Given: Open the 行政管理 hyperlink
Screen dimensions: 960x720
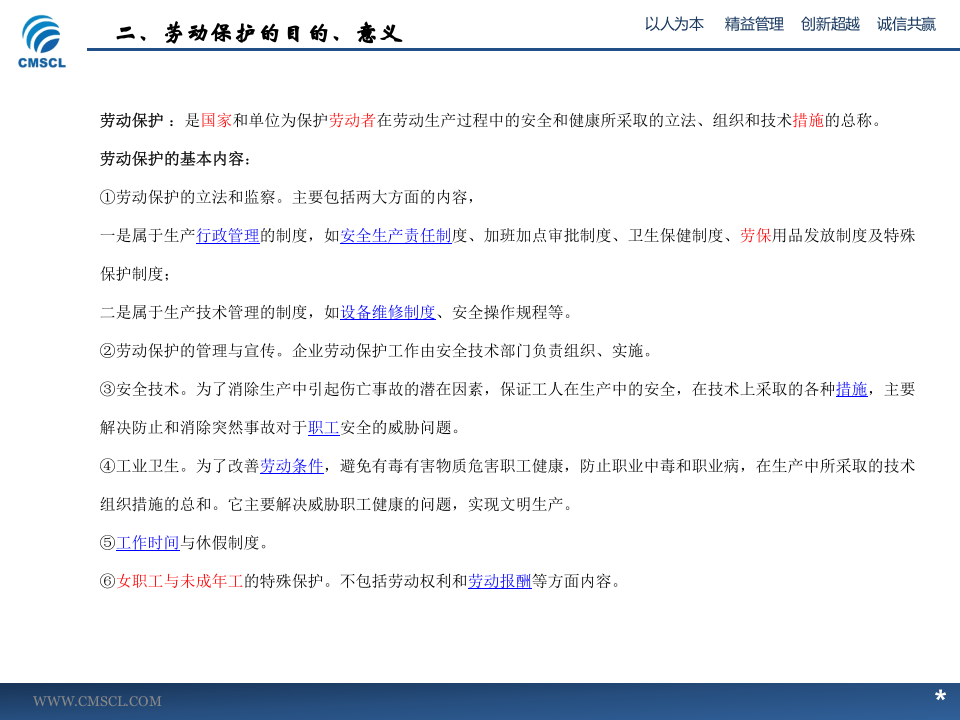Looking at the screenshot, I should pos(228,236).
